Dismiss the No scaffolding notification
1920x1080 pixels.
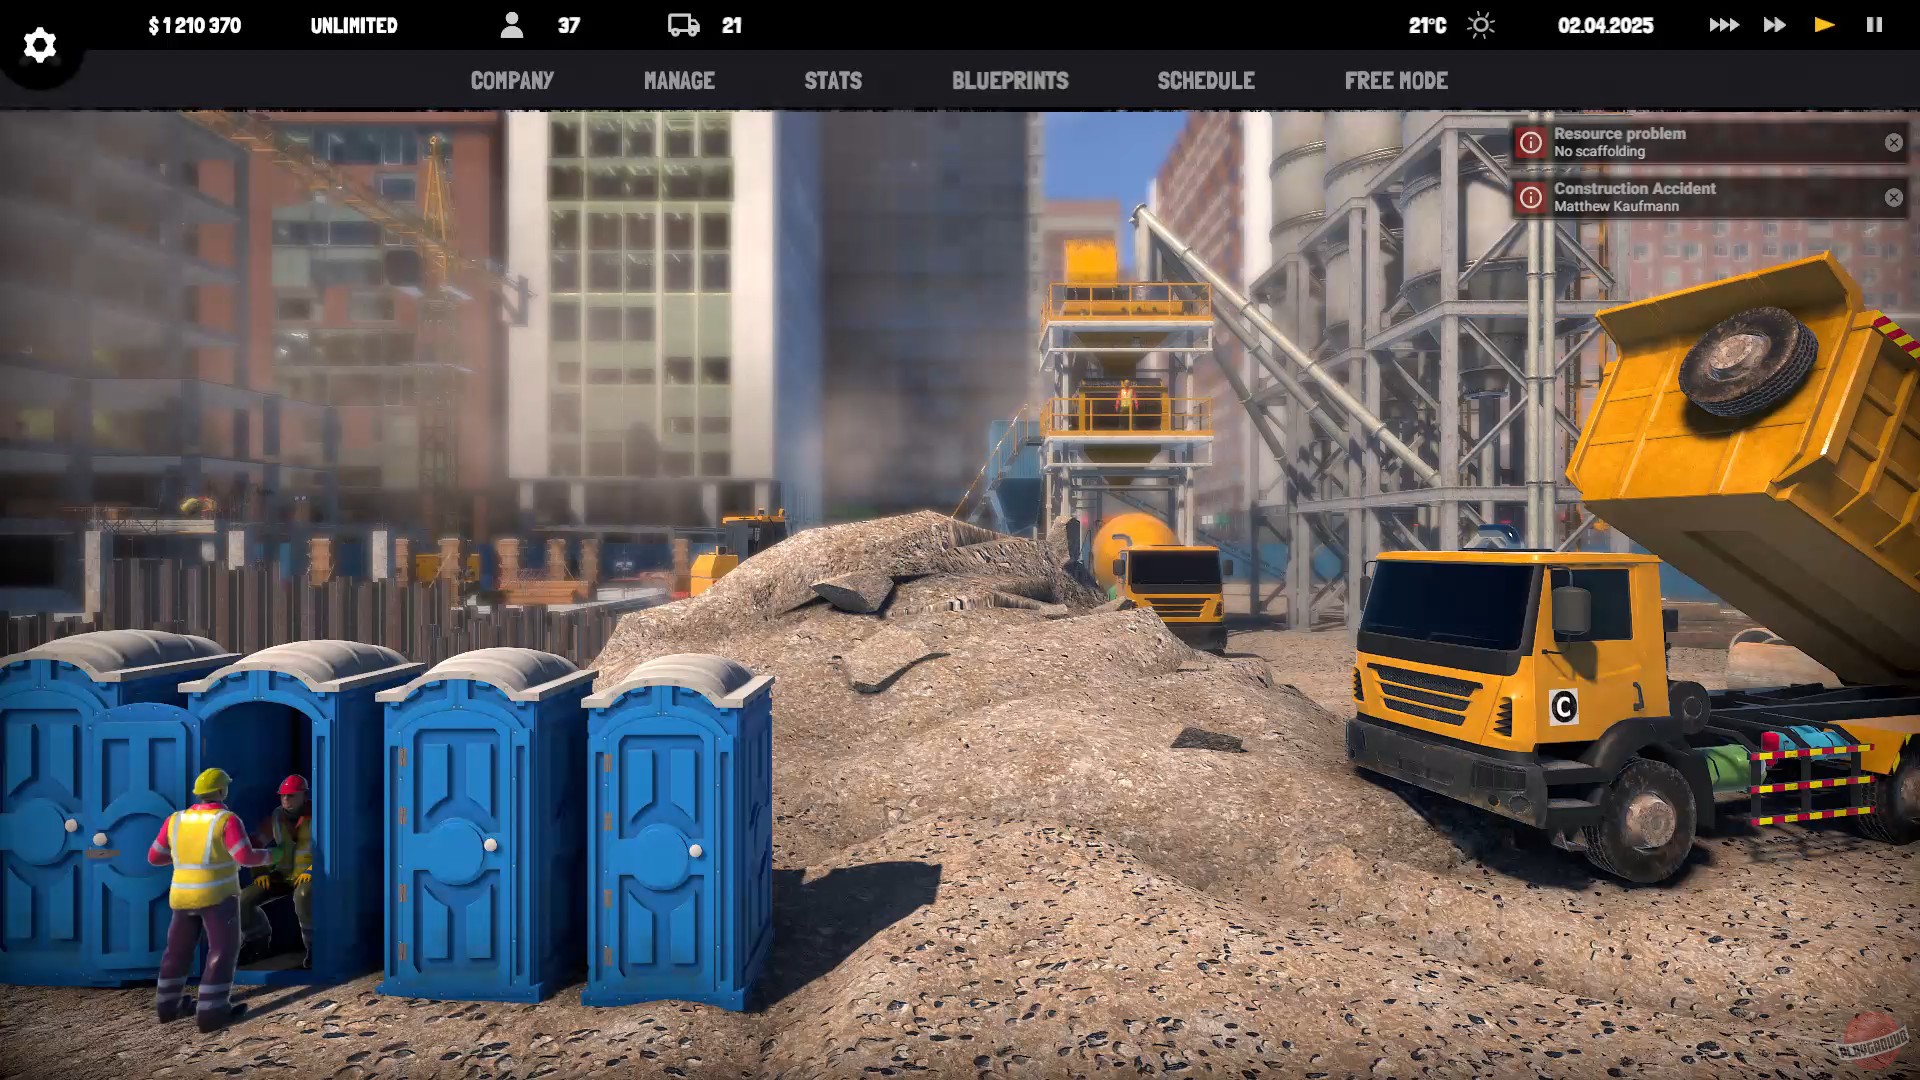[1894, 142]
